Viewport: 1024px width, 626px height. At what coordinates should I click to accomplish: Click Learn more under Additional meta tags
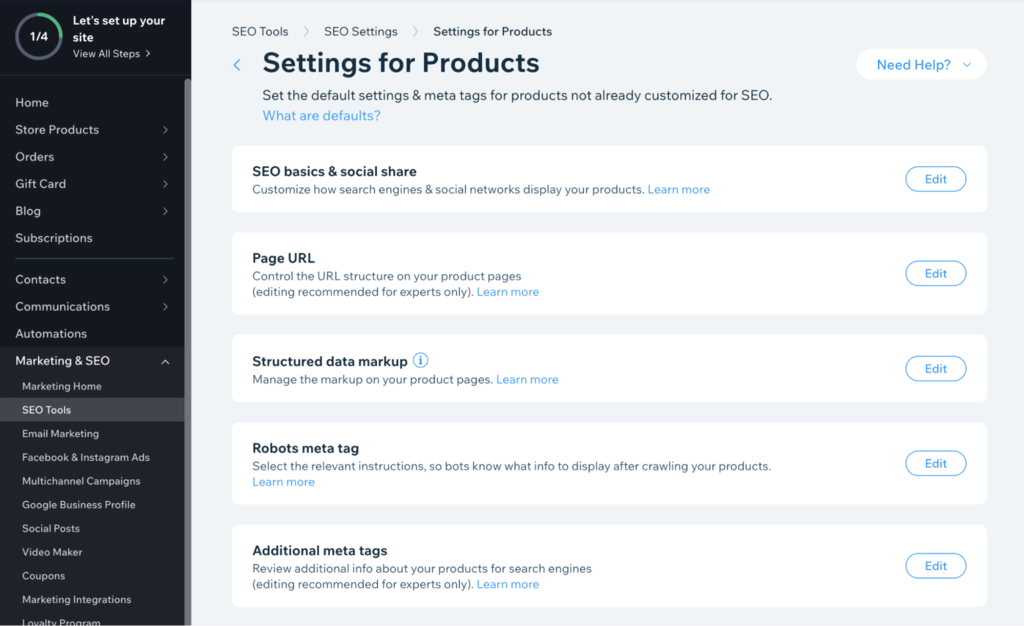point(507,584)
